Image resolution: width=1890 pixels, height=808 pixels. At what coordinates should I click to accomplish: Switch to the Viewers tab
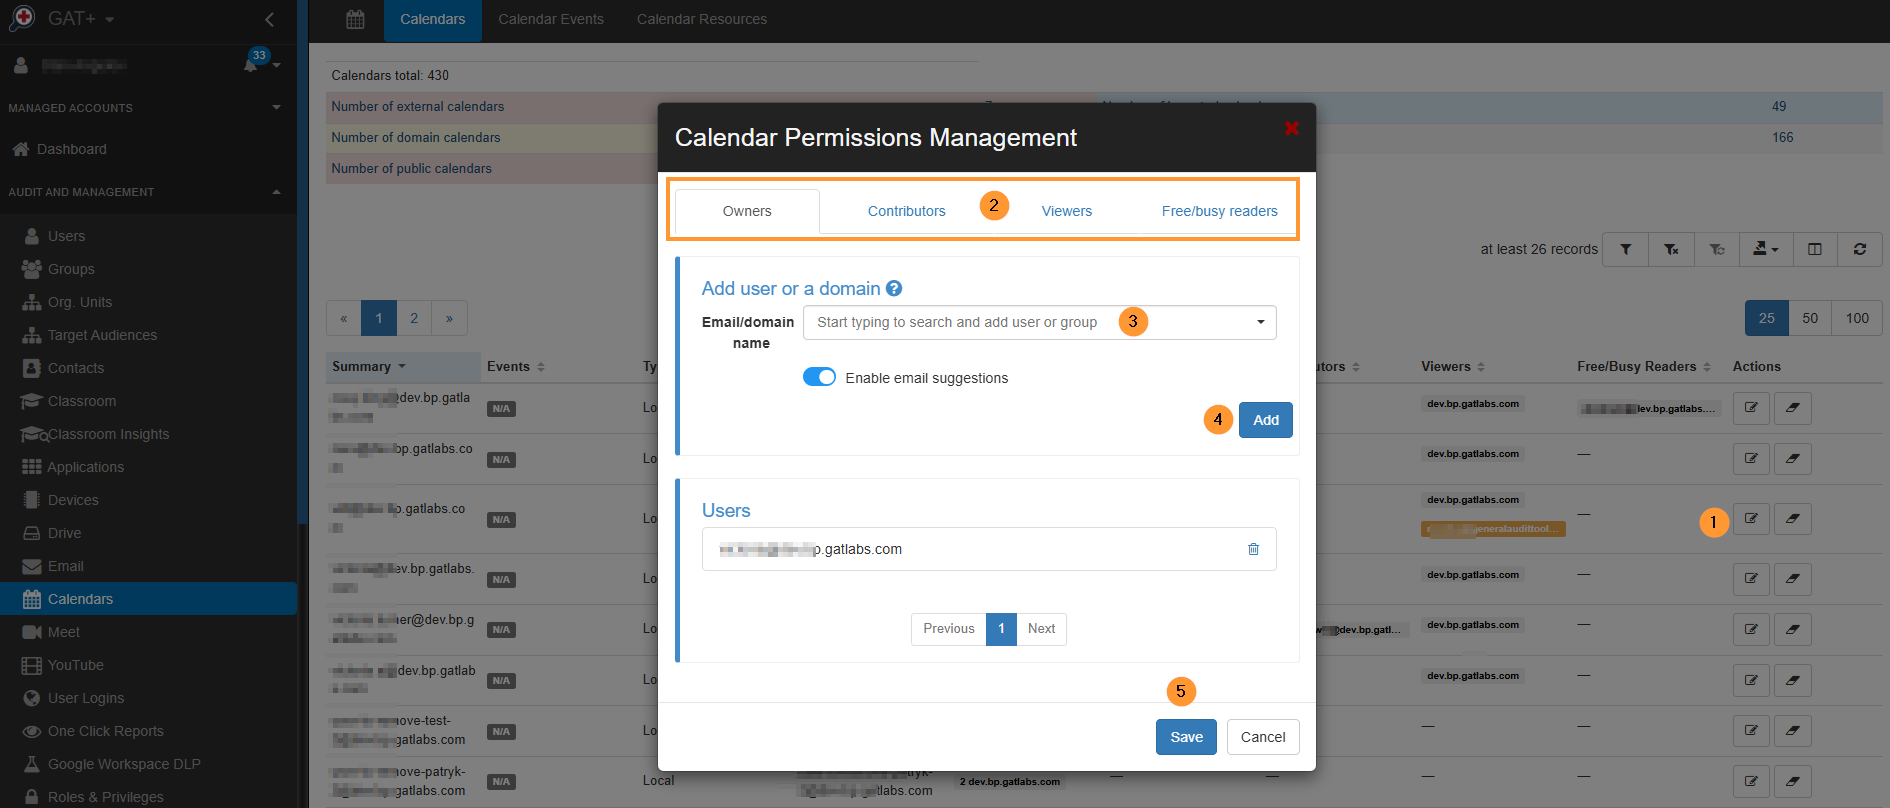click(1066, 211)
